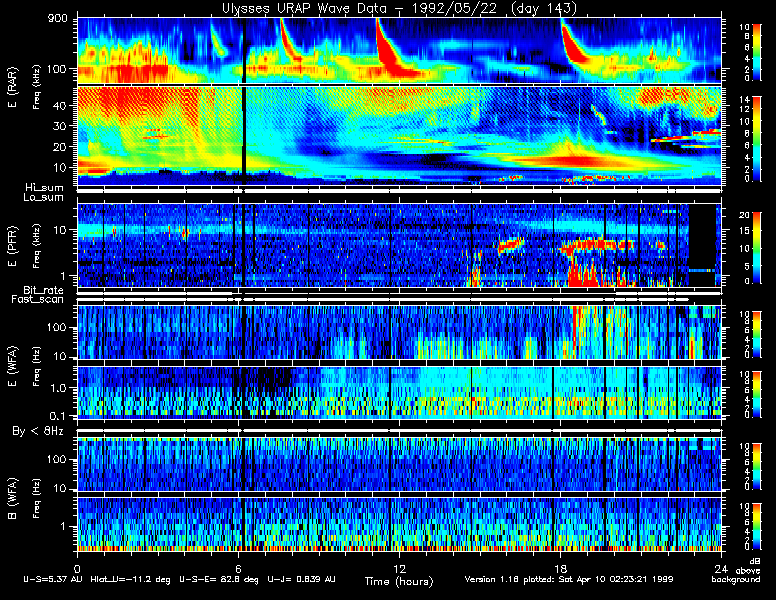Click the upper RAR spectrogram reaching 900 kHz

399,50
